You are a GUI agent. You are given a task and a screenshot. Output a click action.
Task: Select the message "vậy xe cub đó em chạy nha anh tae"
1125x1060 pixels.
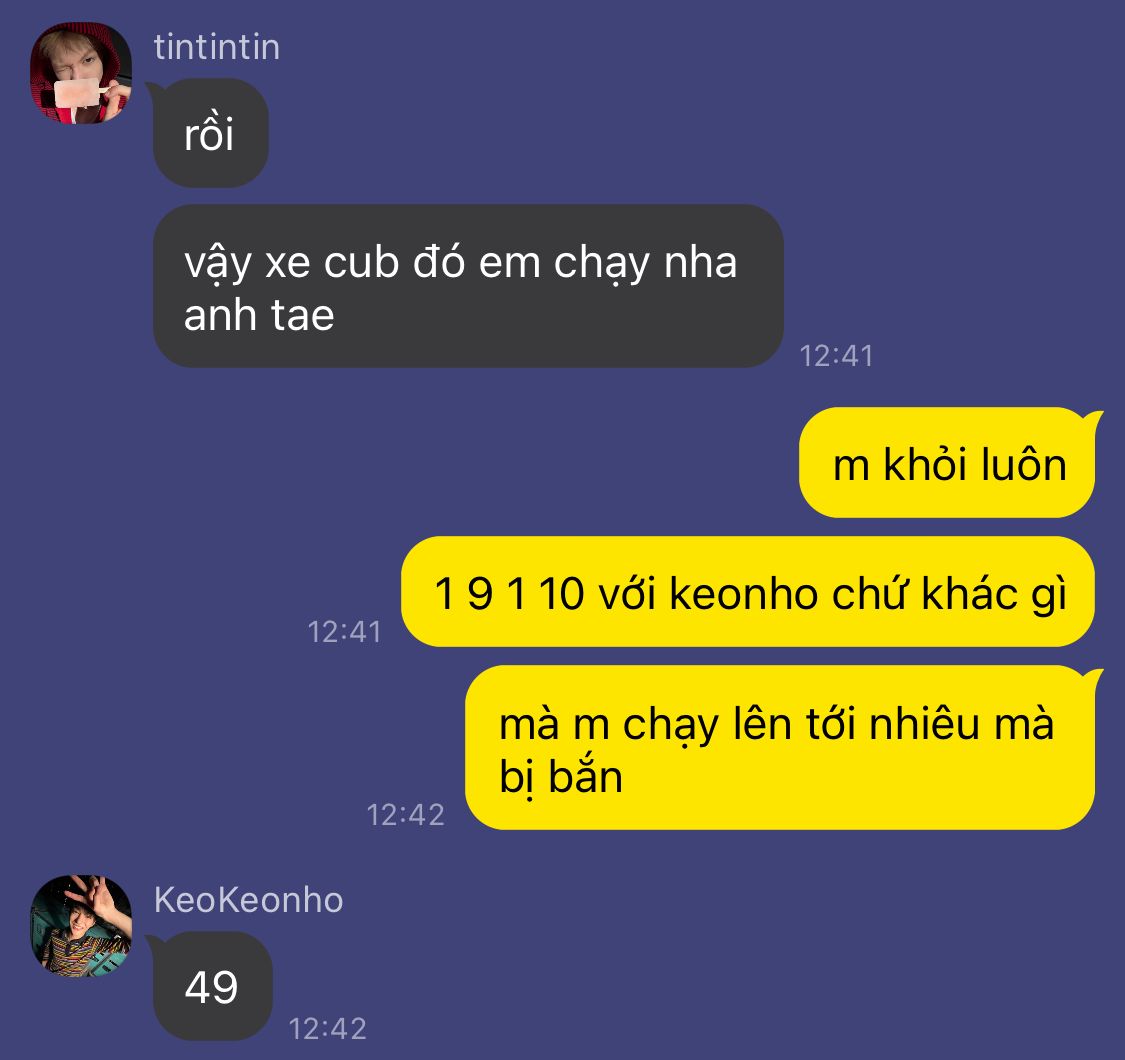pyautogui.click(x=468, y=286)
